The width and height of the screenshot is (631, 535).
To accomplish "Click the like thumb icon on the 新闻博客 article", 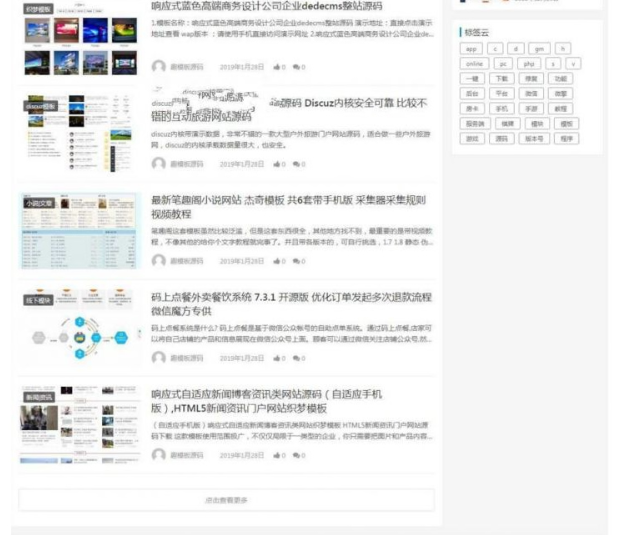I will tap(277, 455).
